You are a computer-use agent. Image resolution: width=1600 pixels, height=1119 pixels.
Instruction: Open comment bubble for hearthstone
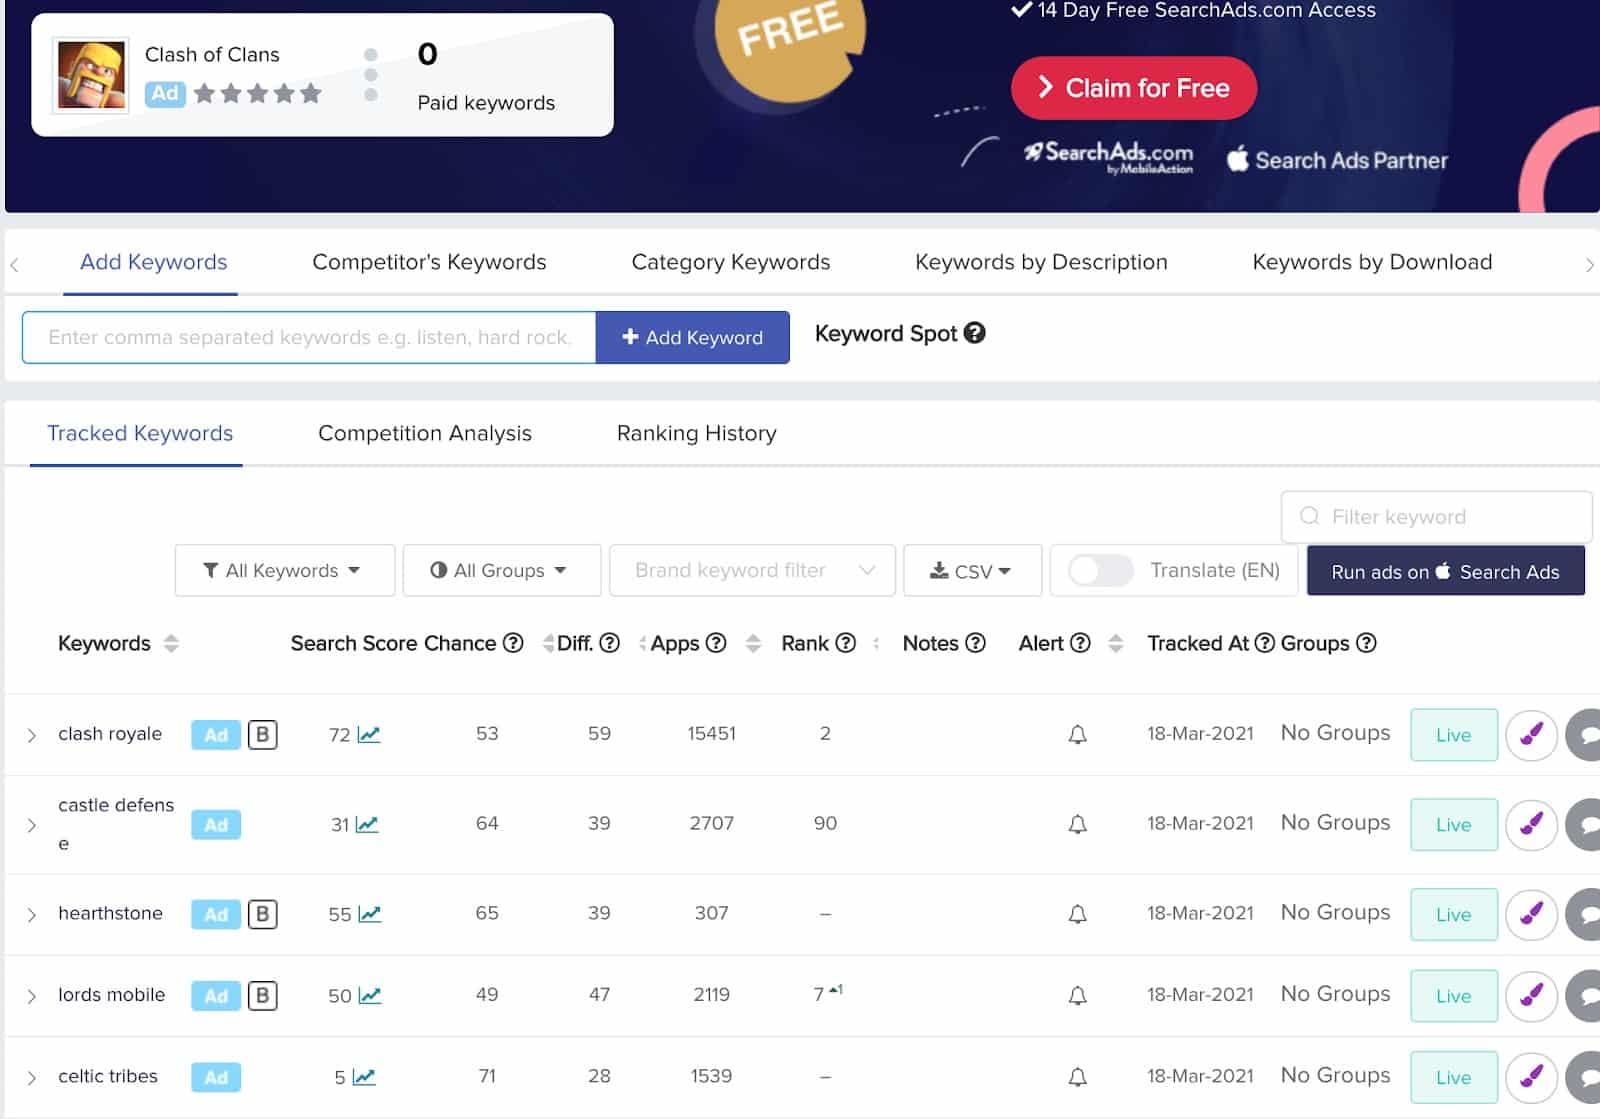point(1585,914)
